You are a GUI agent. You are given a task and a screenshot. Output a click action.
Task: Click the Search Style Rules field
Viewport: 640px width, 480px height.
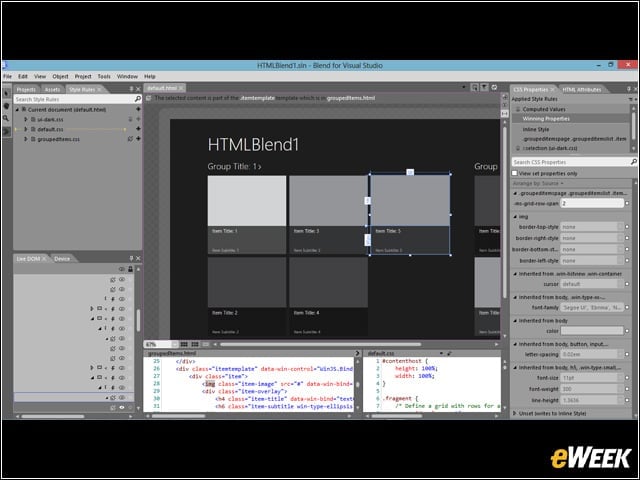coord(74,99)
